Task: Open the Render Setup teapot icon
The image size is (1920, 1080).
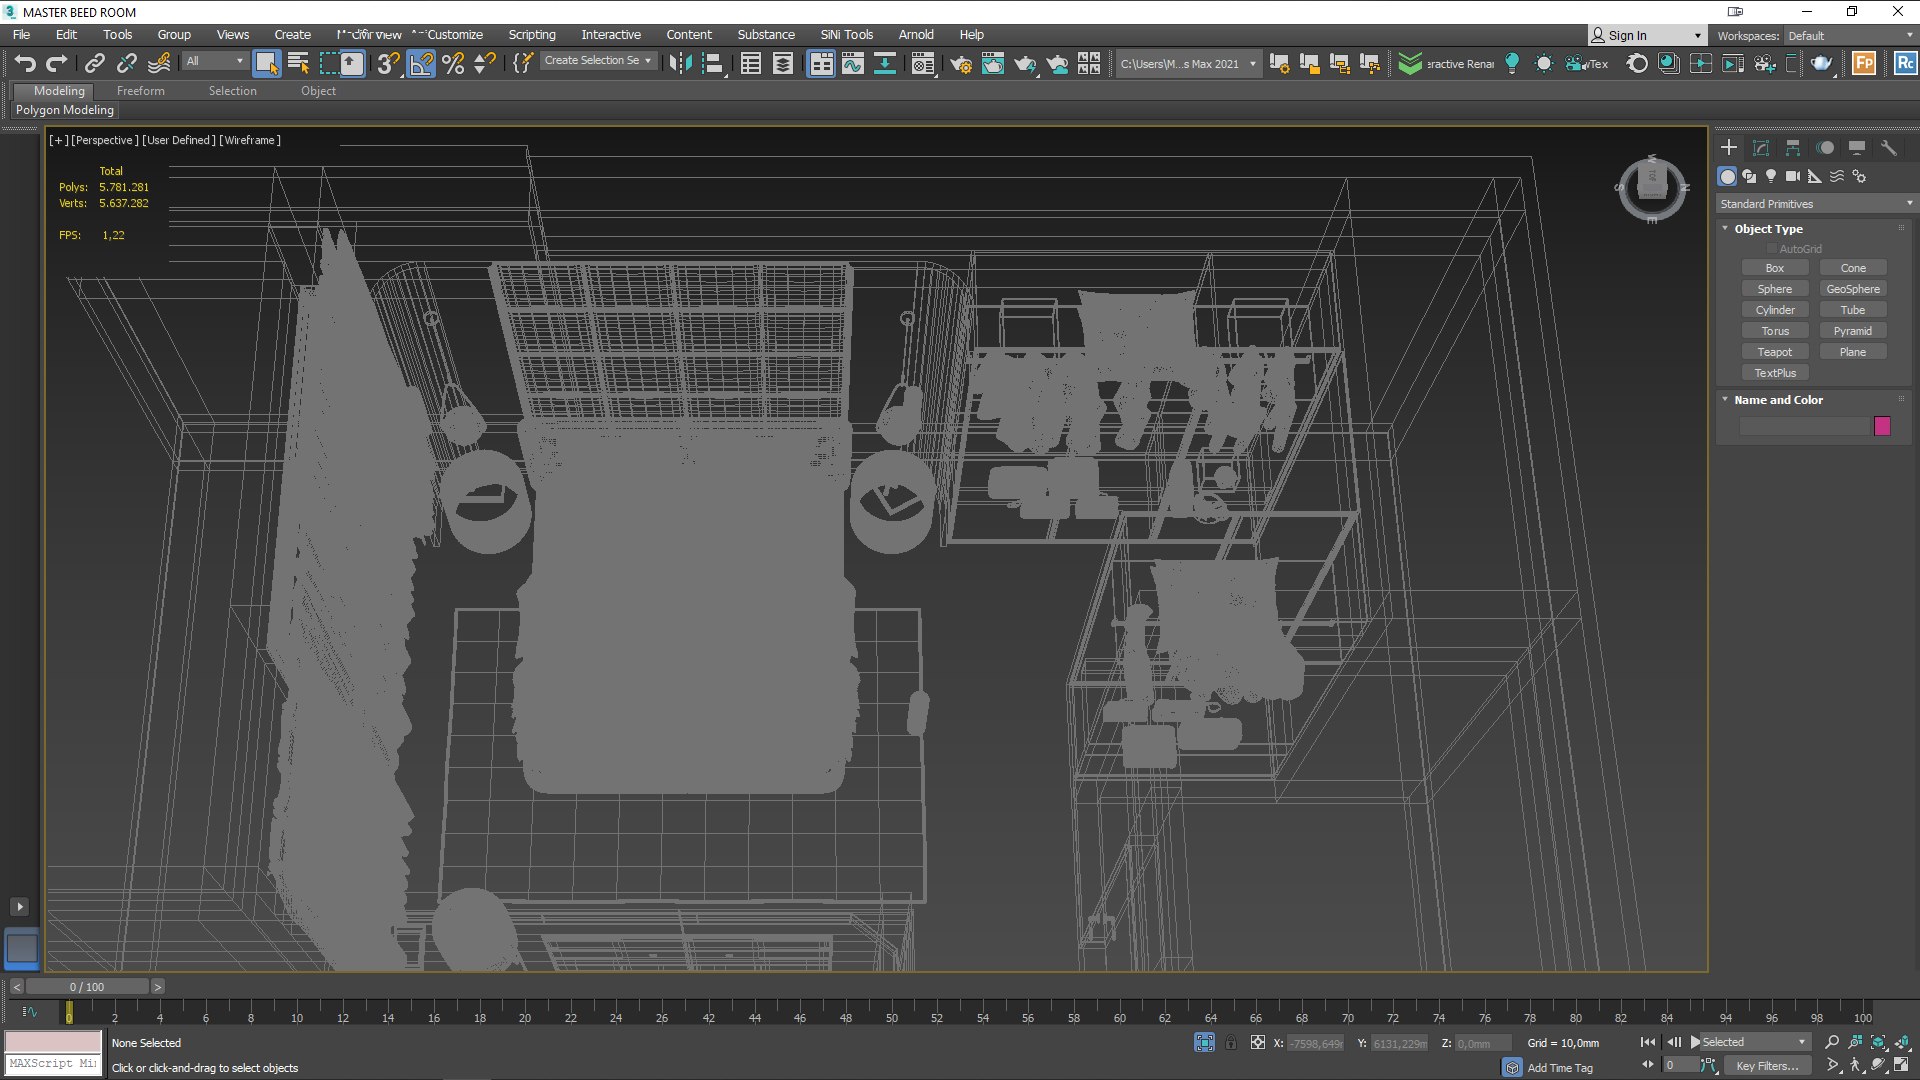Action: [x=960, y=64]
